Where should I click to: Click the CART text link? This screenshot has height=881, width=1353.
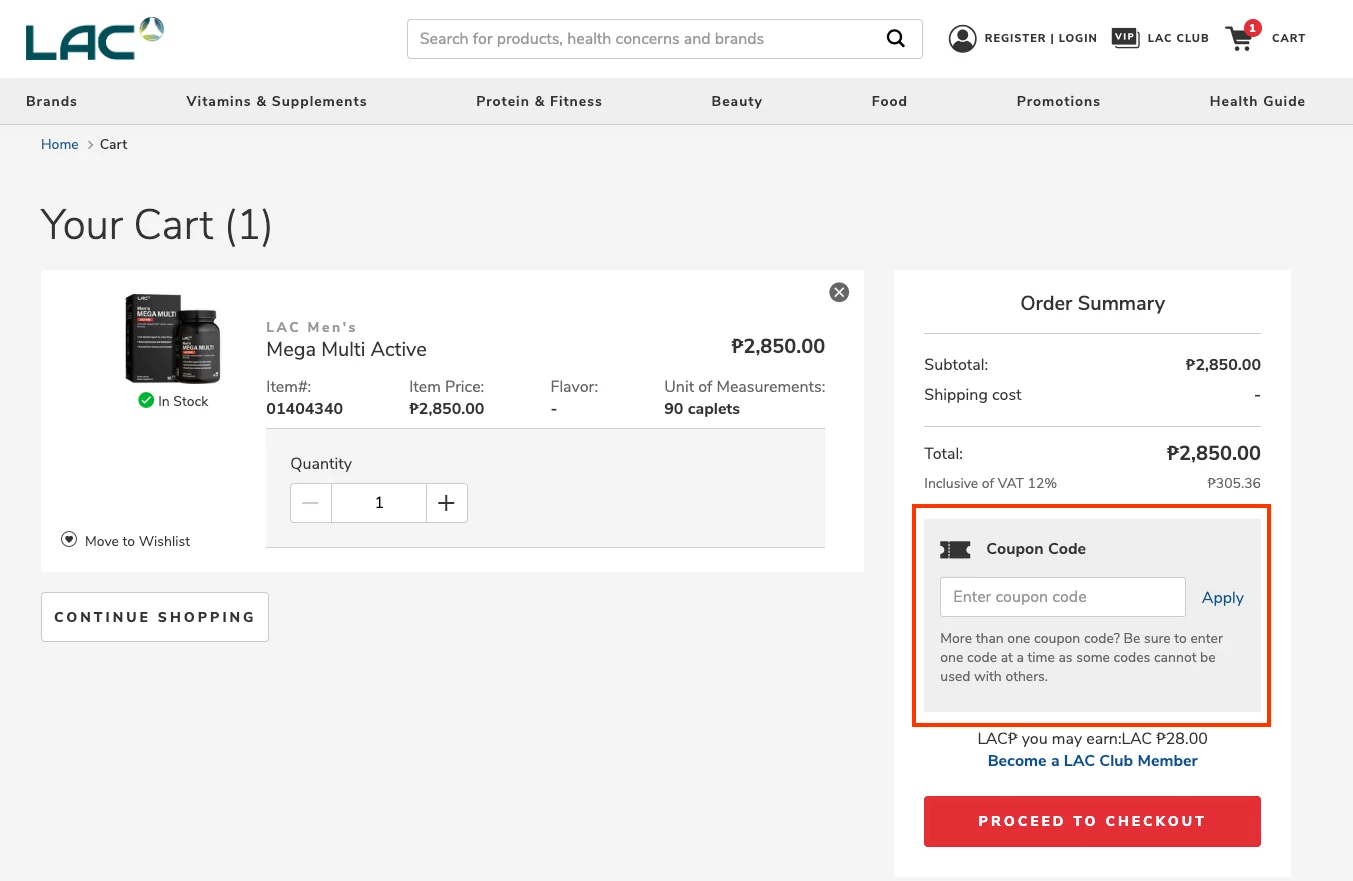pos(1288,38)
